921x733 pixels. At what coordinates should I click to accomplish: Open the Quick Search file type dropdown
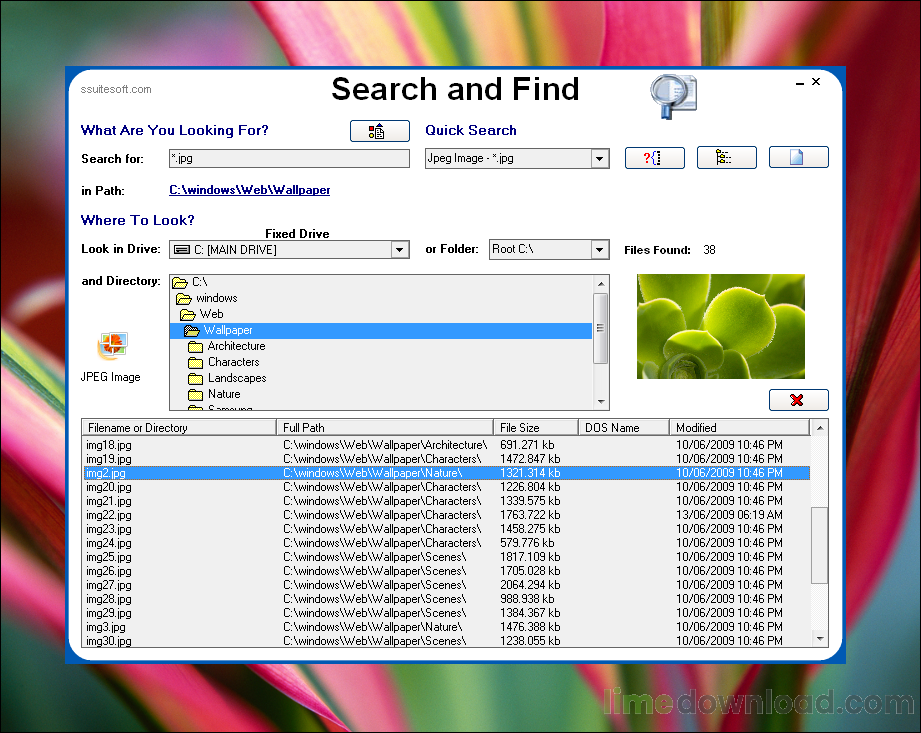click(599, 159)
